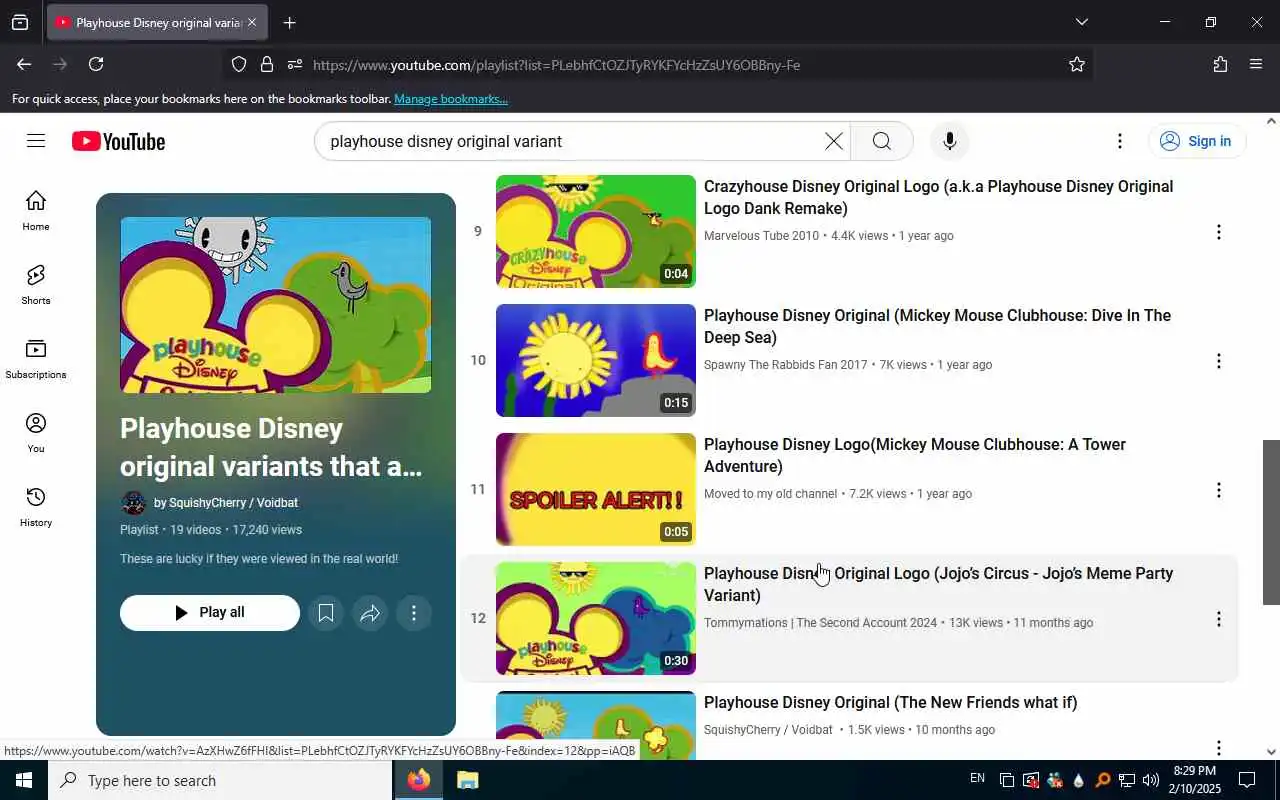1280x800 pixels.
Task: Open File Explorer from taskbar
Action: pos(467,780)
